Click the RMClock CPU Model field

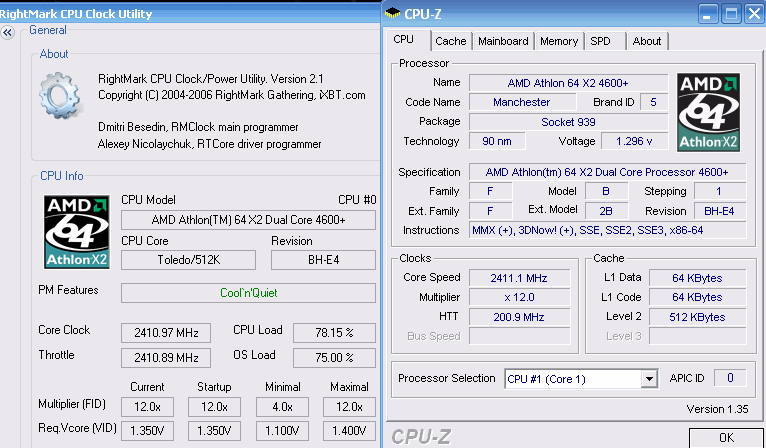point(248,220)
